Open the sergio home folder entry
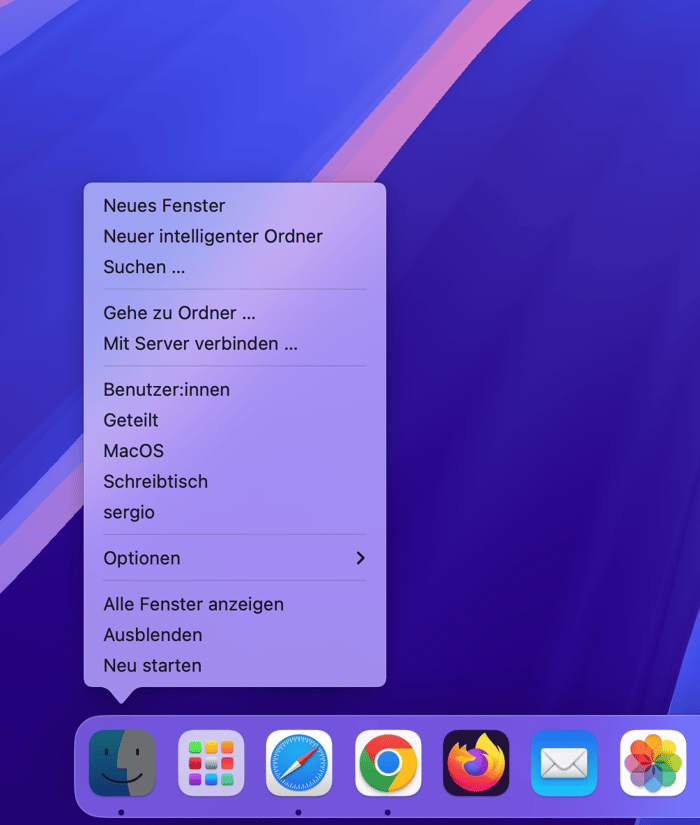Viewport: 700px width, 825px height. [x=129, y=512]
